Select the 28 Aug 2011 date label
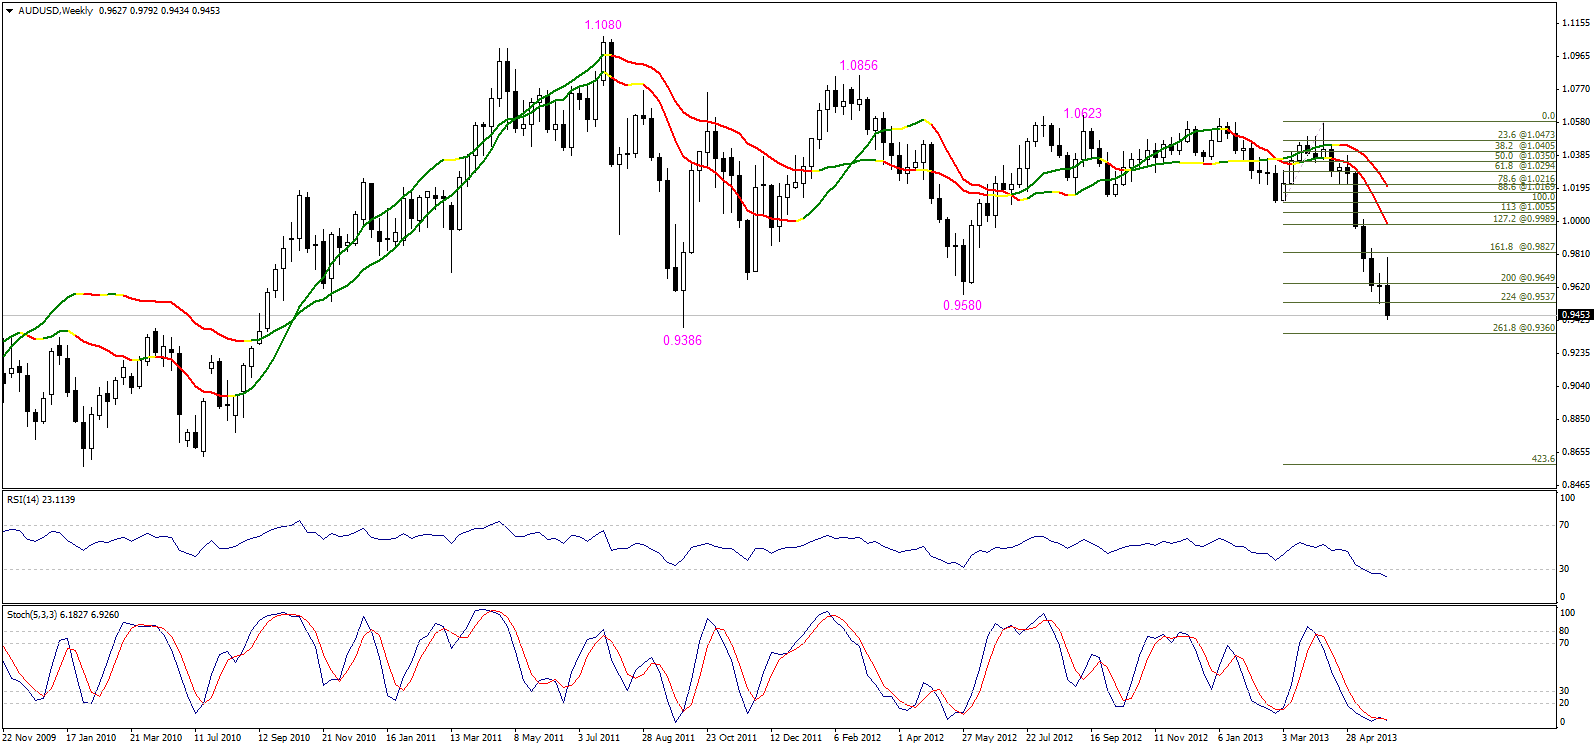 [668, 738]
